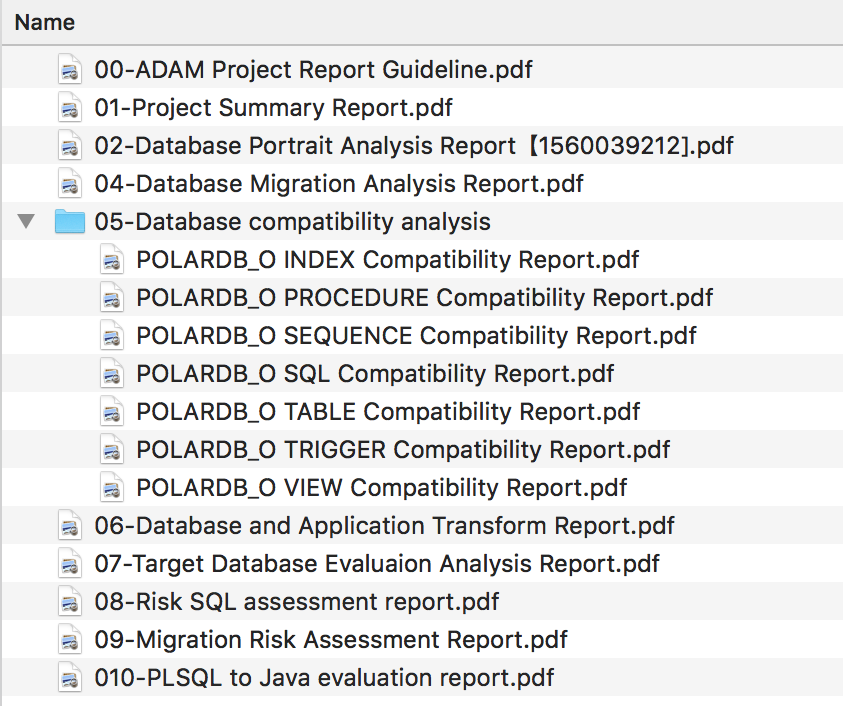The image size is (843, 706).
Task: Click PDF icon for 06-Database and Application Transform Report
Action: [70, 526]
